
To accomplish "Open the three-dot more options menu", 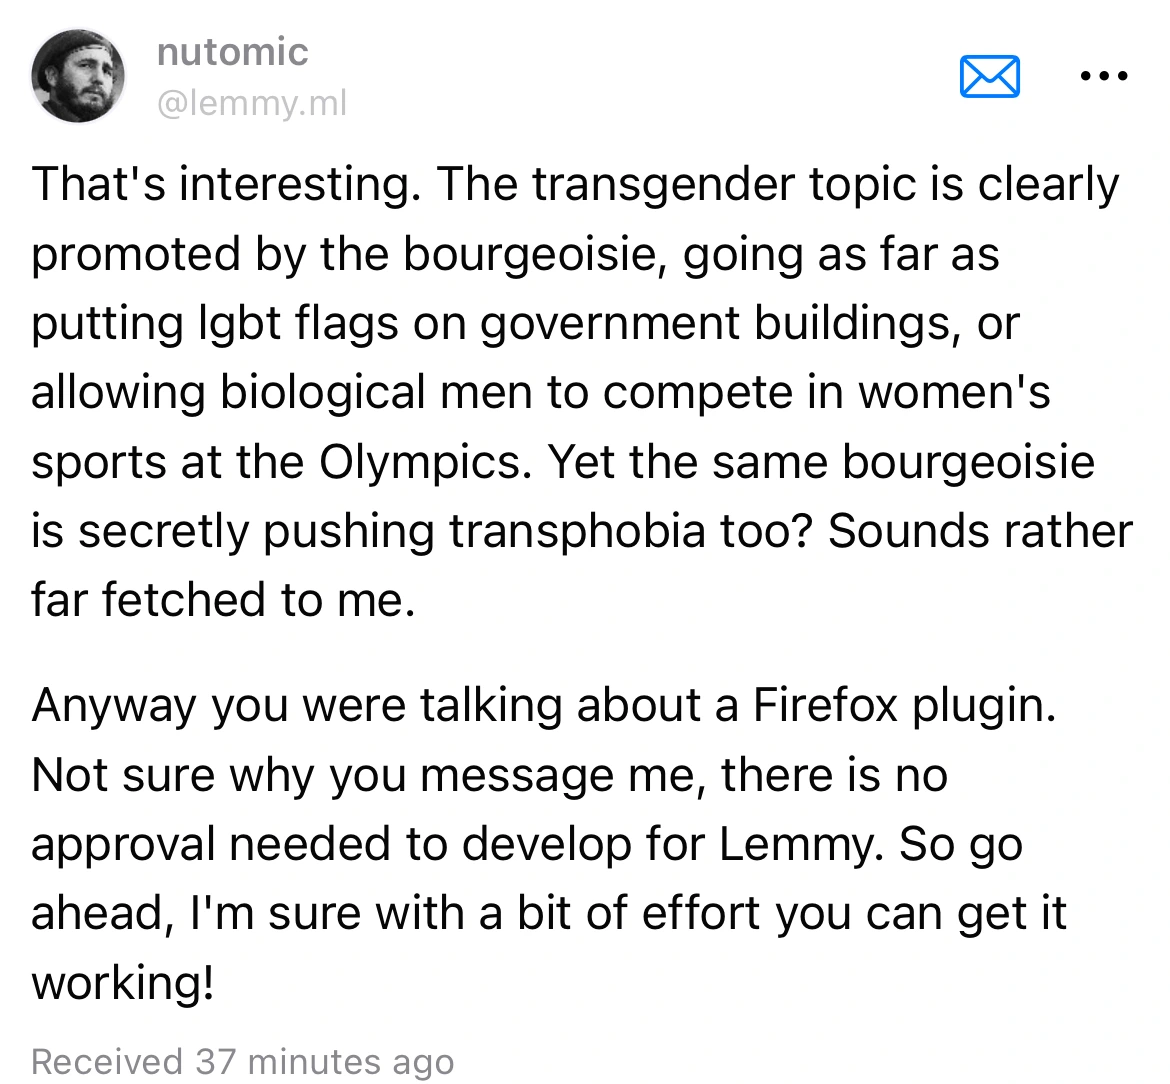I will click(1104, 75).
